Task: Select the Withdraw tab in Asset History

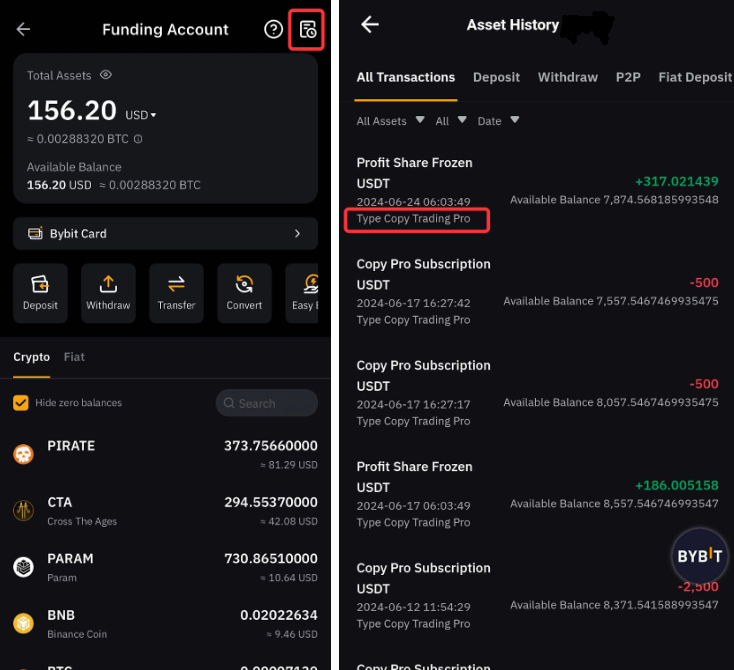Action: 568,77
